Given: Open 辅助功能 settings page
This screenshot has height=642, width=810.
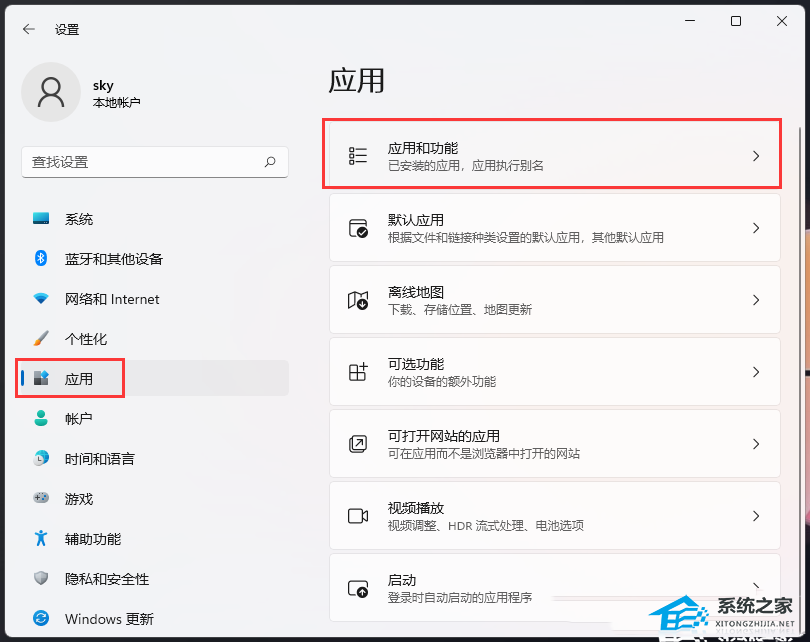Looking at the screenshot, I should (x=154, y=539).
